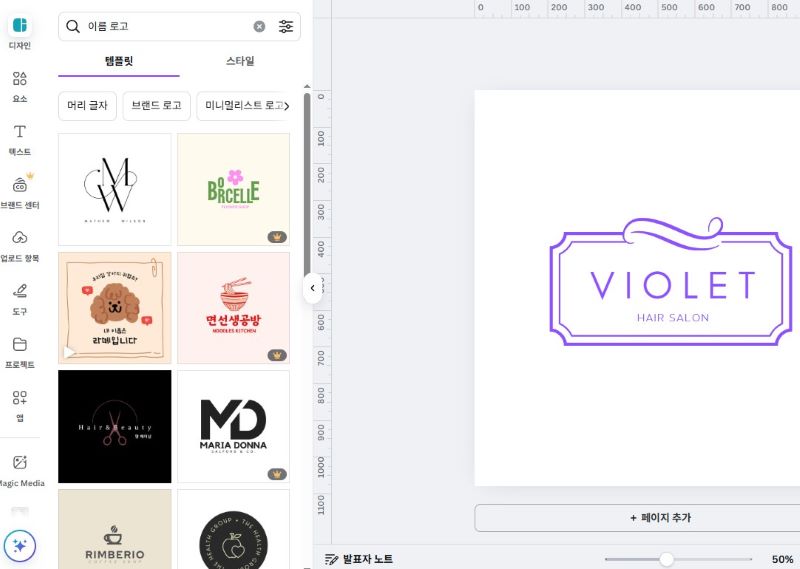Image resolution: width=800 pixels, height=569 pixels.
Task: Click the crown badge on Borcelle template
Action: (x=277, y=237)
